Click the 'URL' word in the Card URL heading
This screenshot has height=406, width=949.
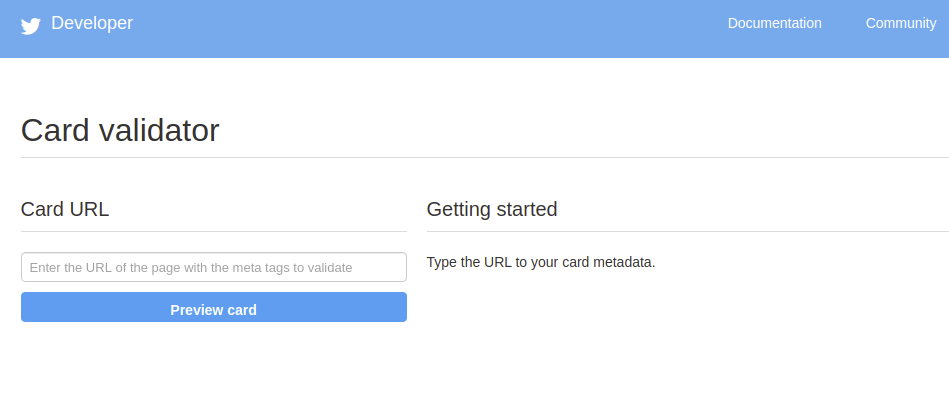point(90,209)
